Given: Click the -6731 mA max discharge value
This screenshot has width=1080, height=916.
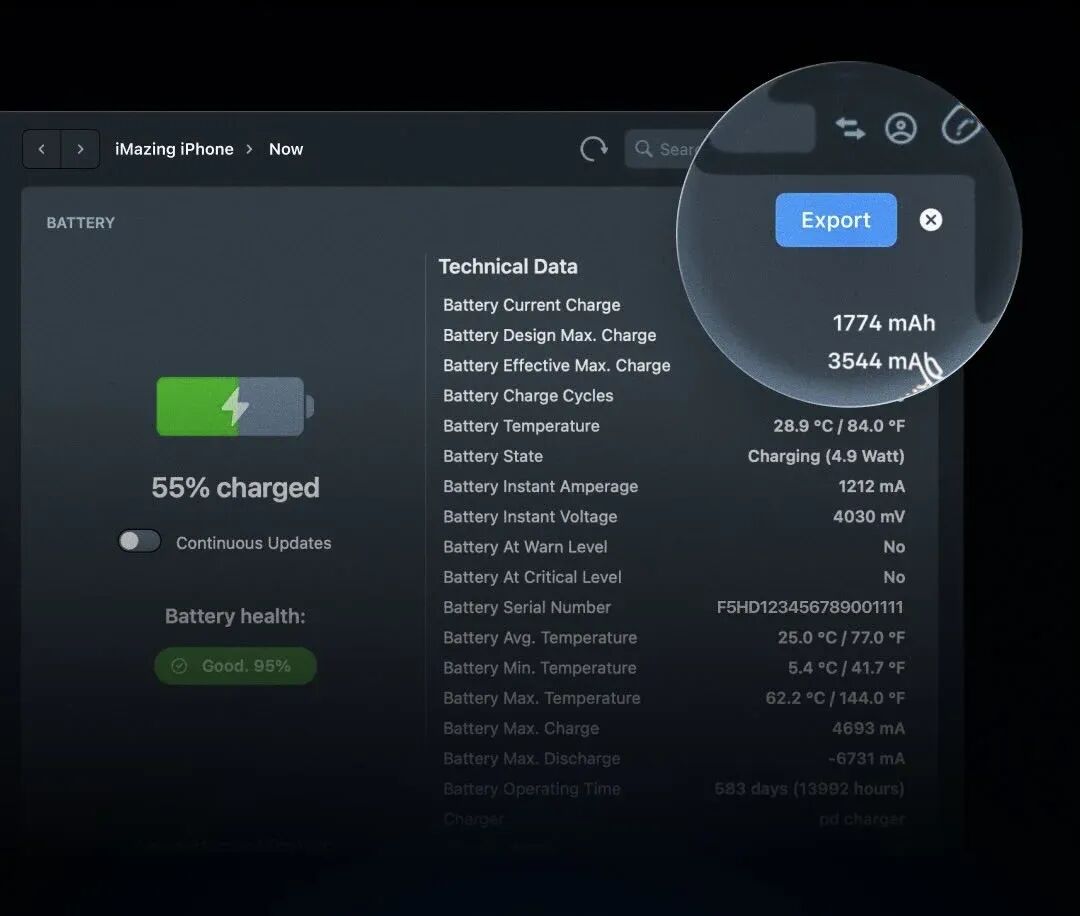Looking at the screenshot, I should coord(866,759).
